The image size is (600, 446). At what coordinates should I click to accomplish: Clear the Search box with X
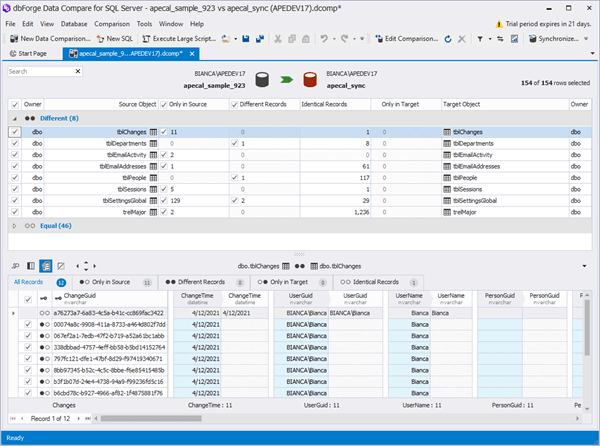pyautogui.click(x=78, y=71)
